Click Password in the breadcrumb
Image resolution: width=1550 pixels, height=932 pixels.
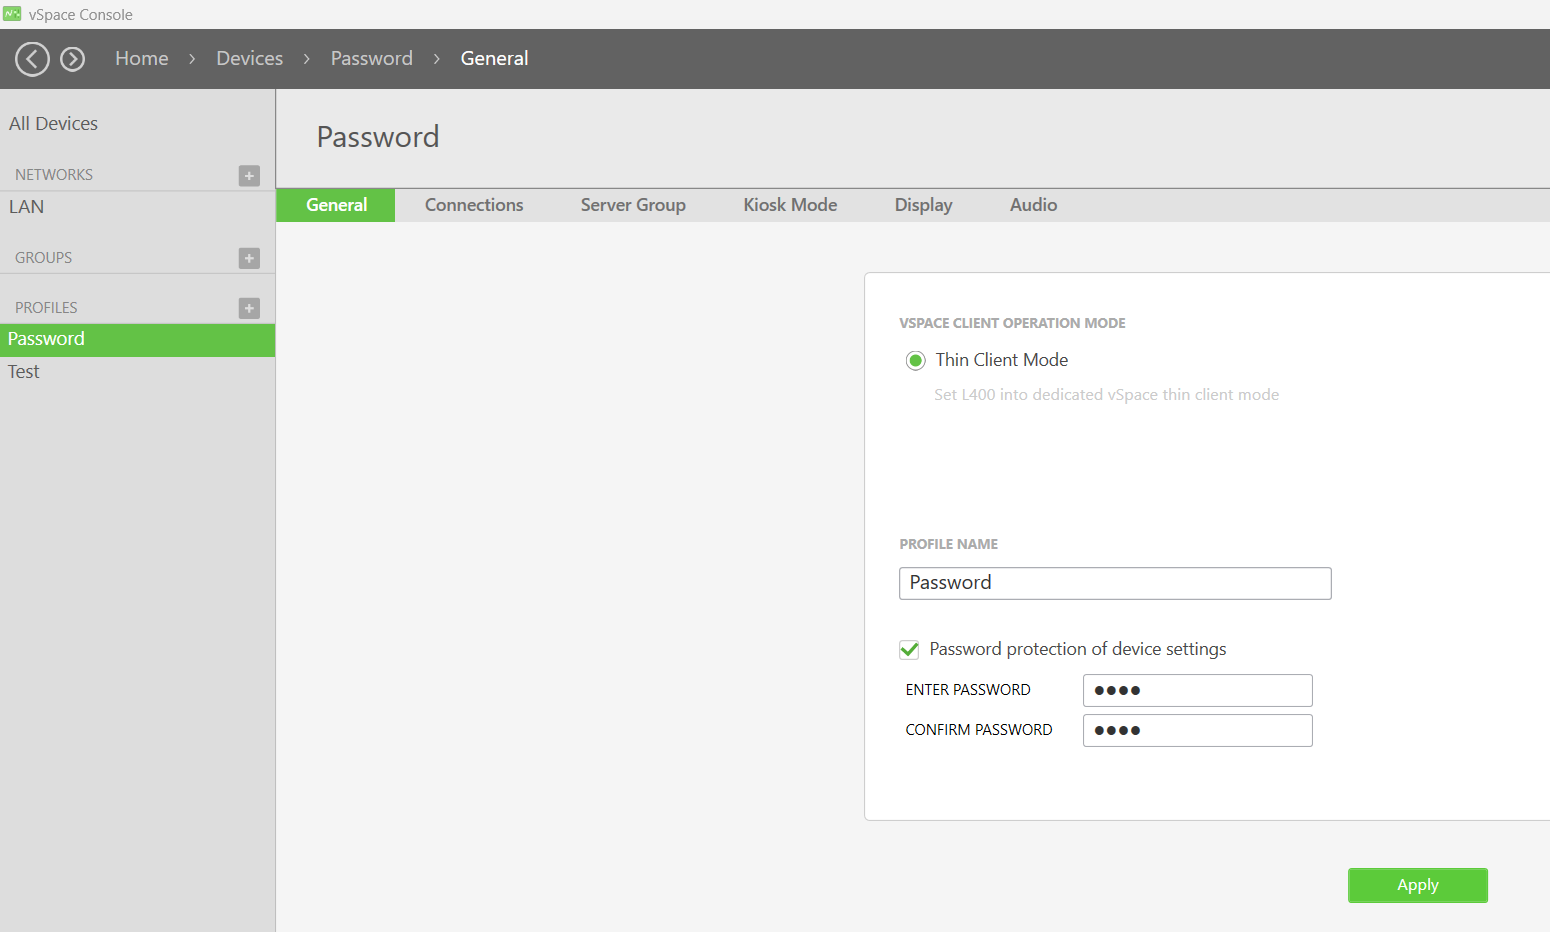[372, 59]
